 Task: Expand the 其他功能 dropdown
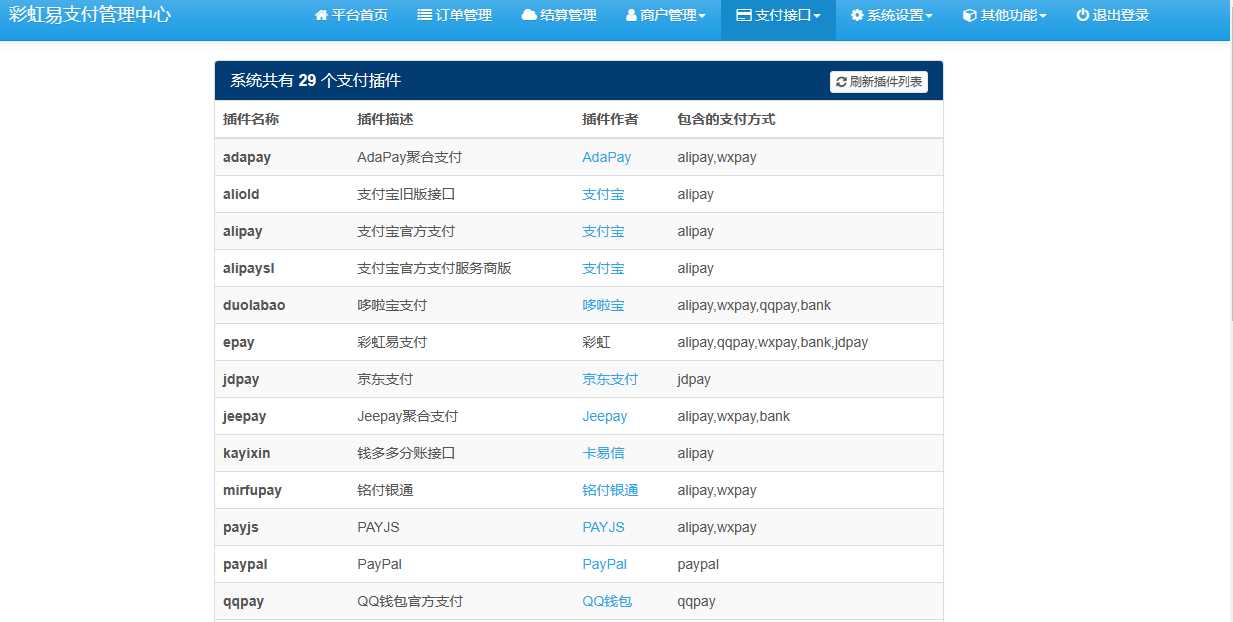pyautogui.click(x=1003, y=15)
